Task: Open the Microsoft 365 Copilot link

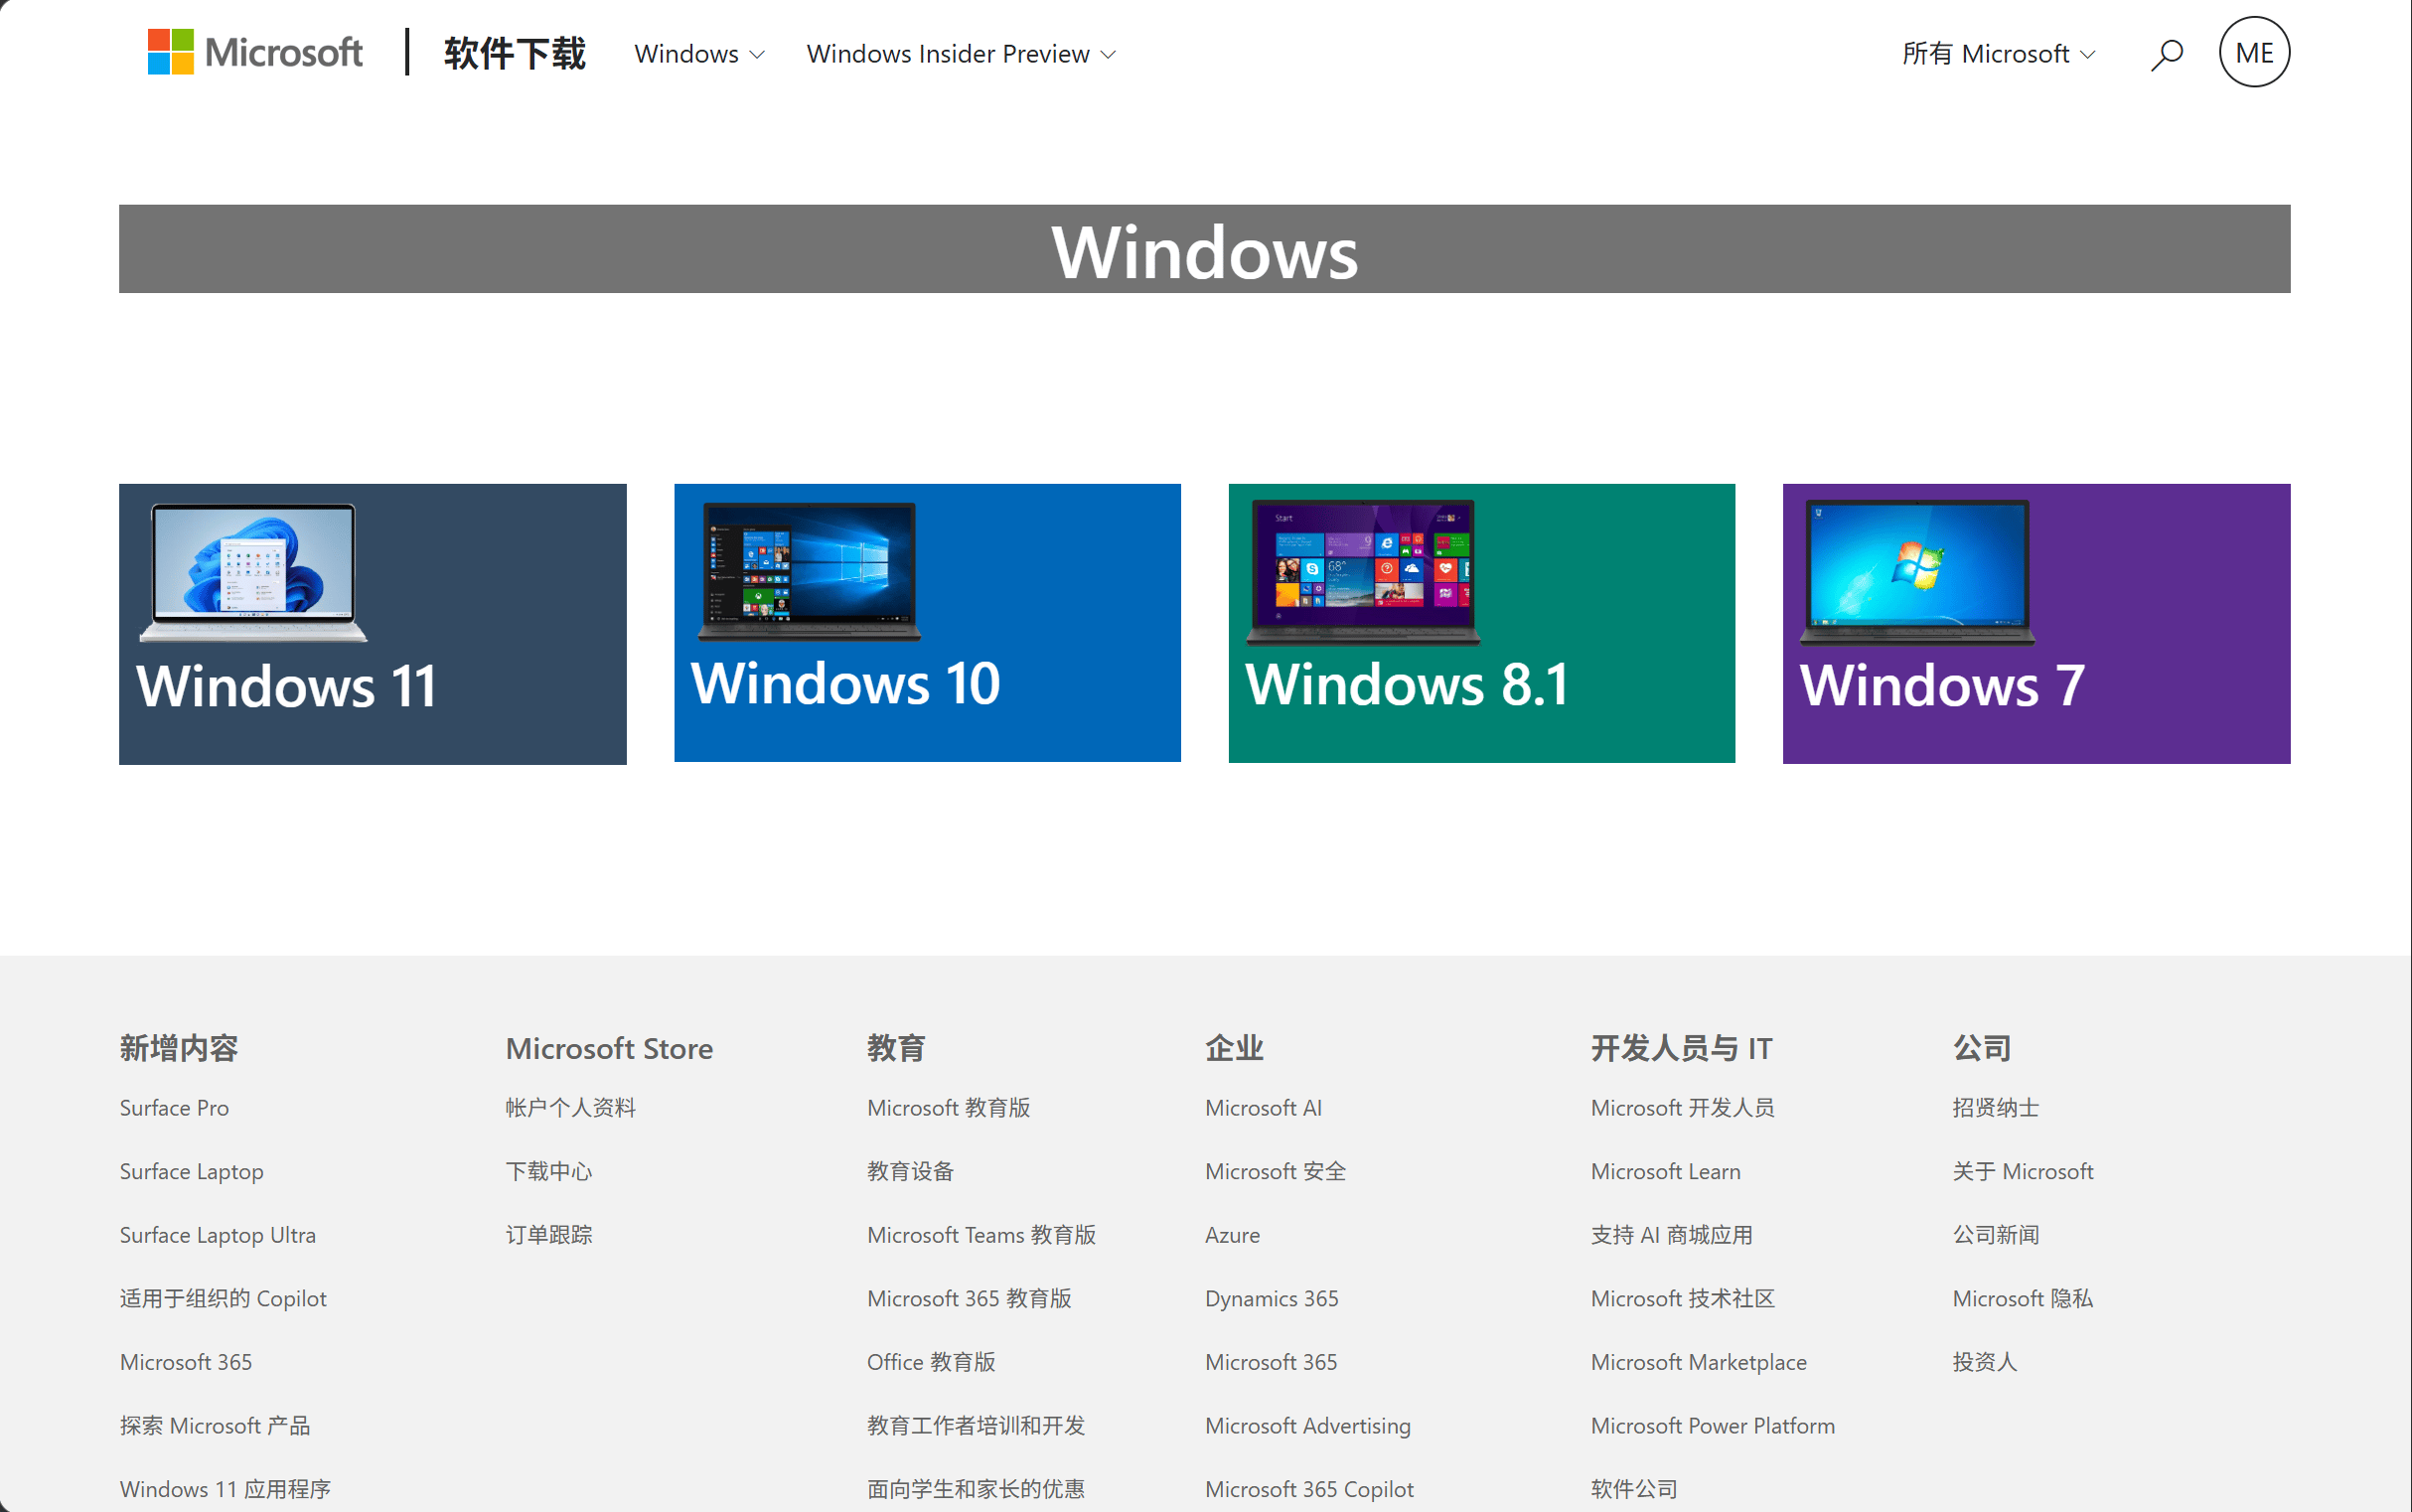Action: 1309,1489
